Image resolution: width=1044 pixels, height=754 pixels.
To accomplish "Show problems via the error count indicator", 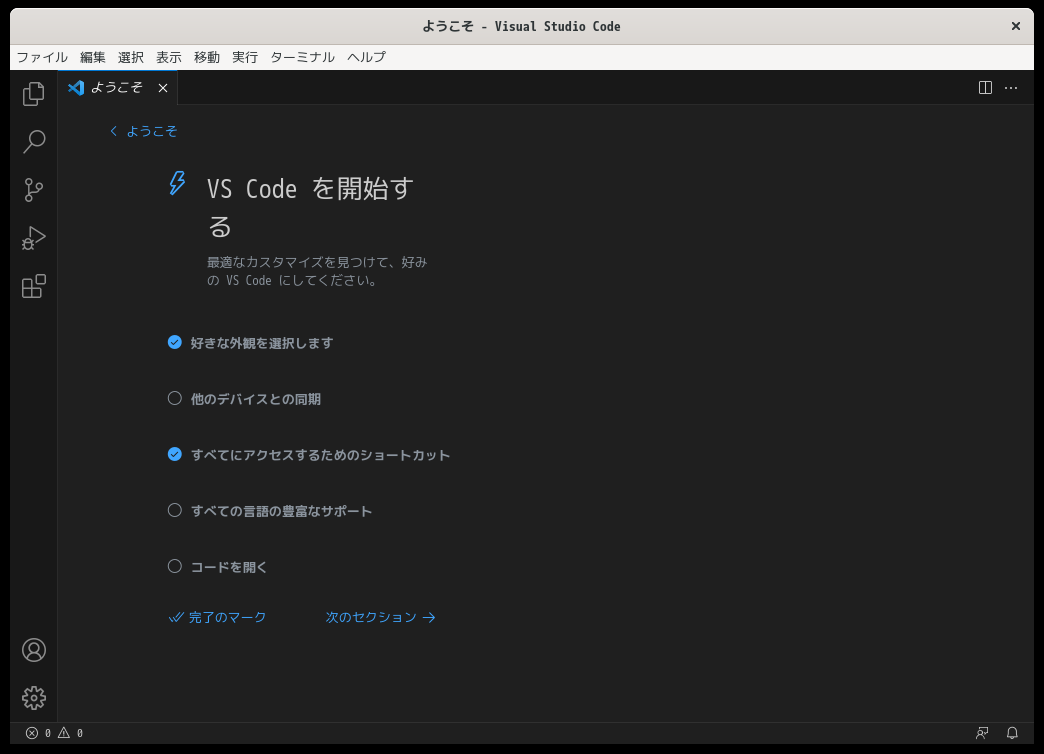I will [x=39, y=733].
